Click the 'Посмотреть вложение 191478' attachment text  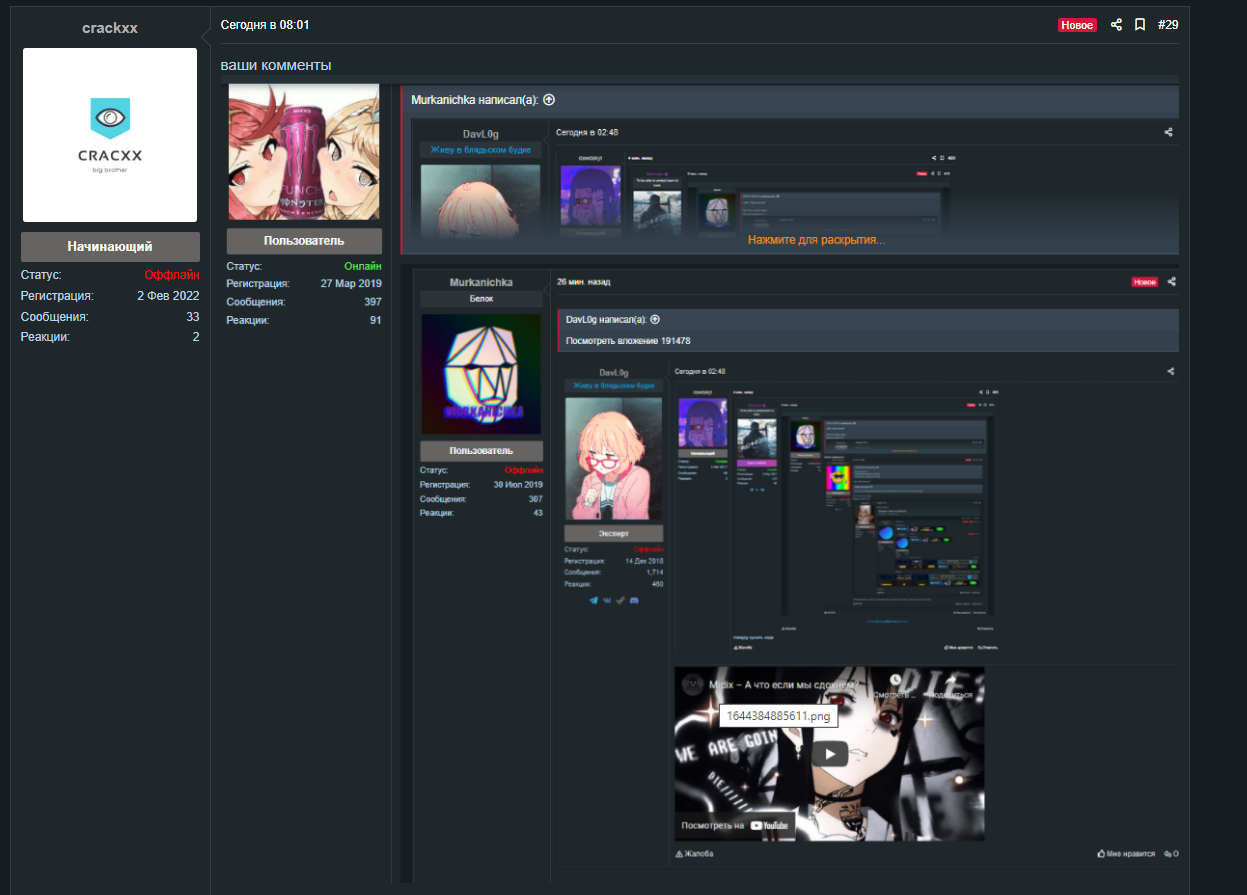628,341
